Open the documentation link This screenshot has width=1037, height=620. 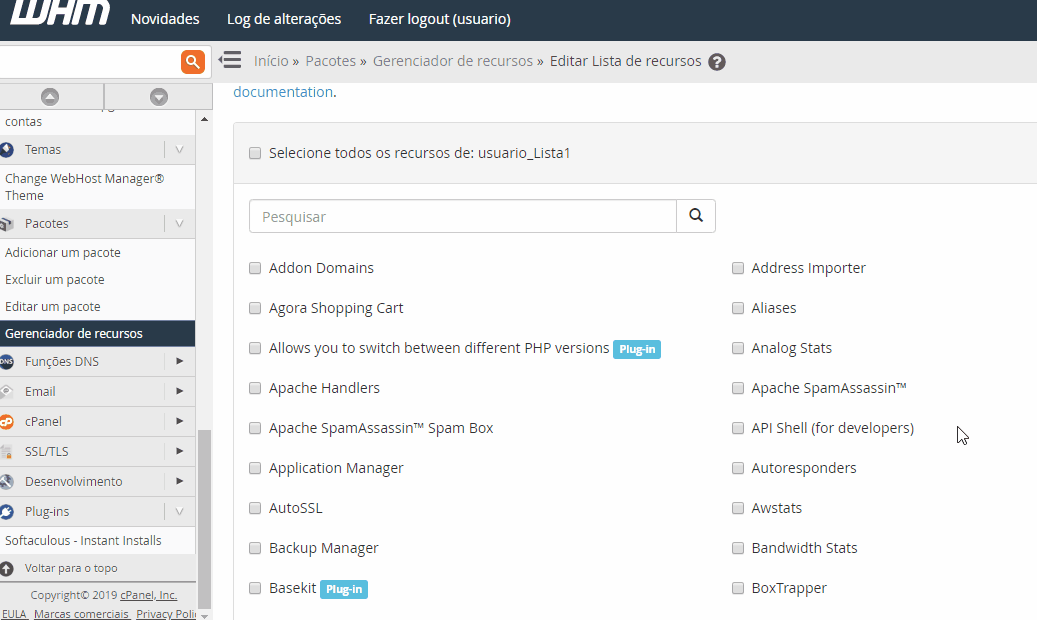pos(283,92)
